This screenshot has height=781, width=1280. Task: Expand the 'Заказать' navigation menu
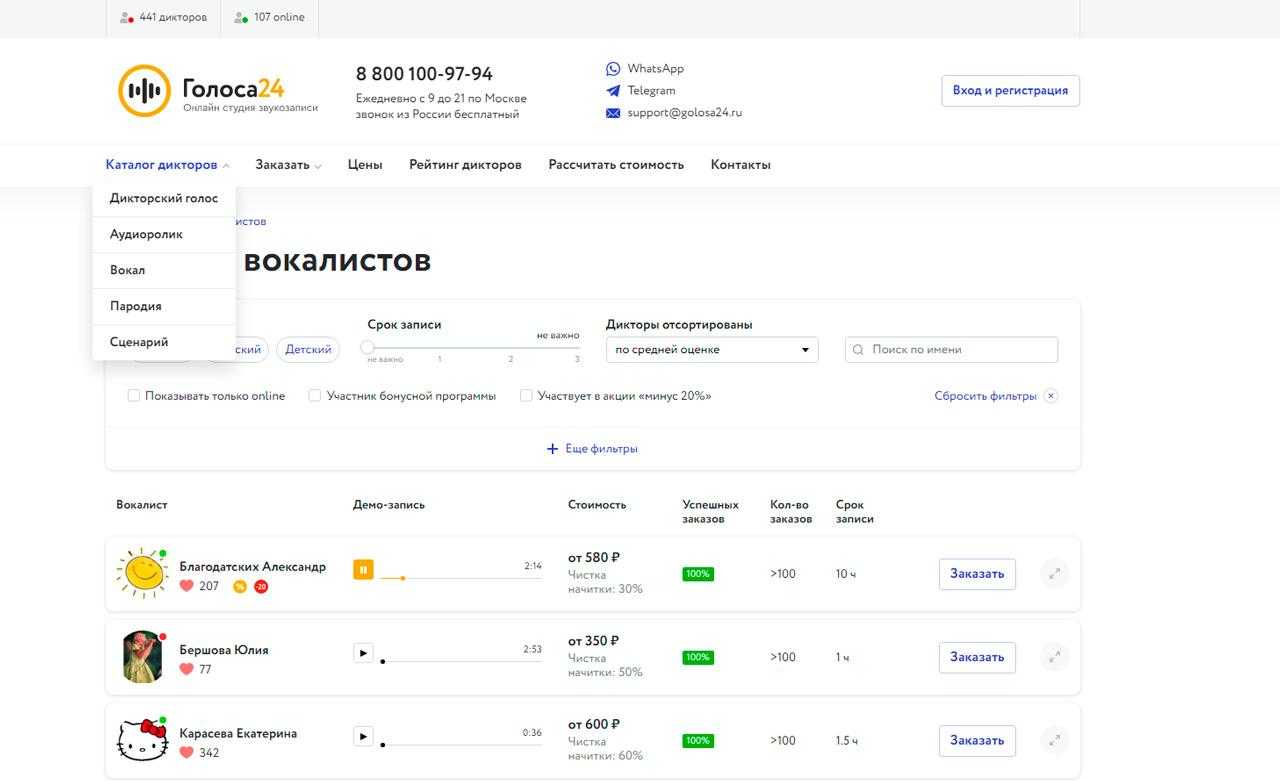click(288, 165)
